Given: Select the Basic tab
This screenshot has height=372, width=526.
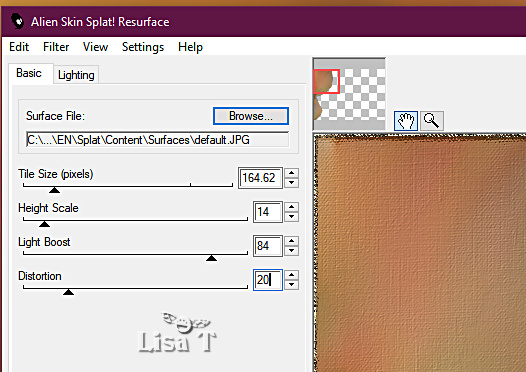Looking at the screenshot, I should [x=29, y=73].
